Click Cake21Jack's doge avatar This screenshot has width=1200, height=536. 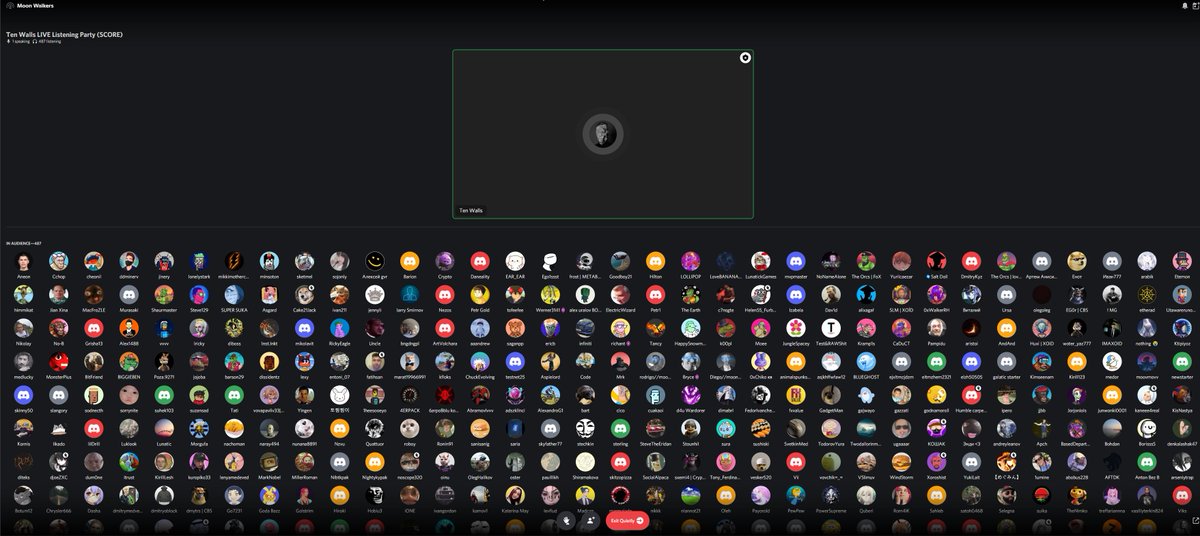point(304,295)
